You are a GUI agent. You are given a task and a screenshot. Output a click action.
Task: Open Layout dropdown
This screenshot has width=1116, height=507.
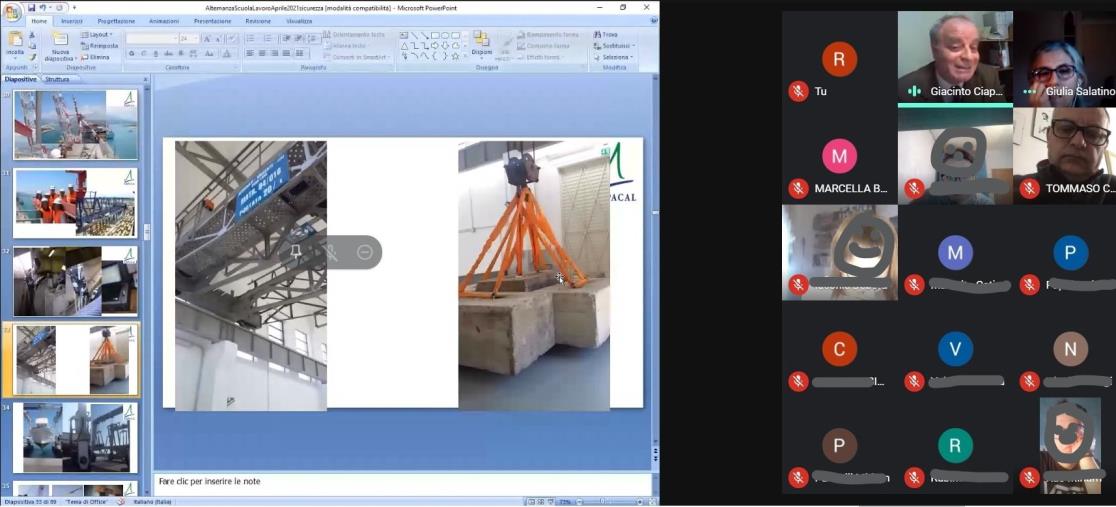(x=96, y=34)
